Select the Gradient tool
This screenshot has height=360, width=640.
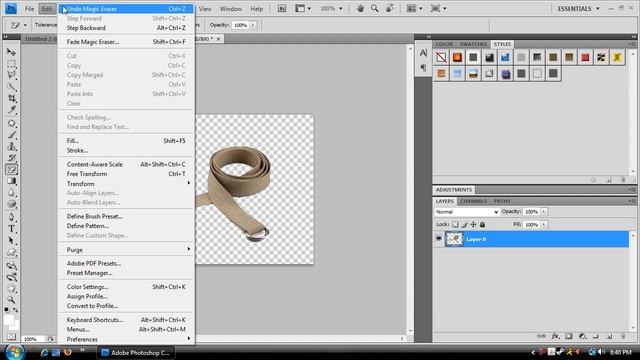tap(11, 181)
